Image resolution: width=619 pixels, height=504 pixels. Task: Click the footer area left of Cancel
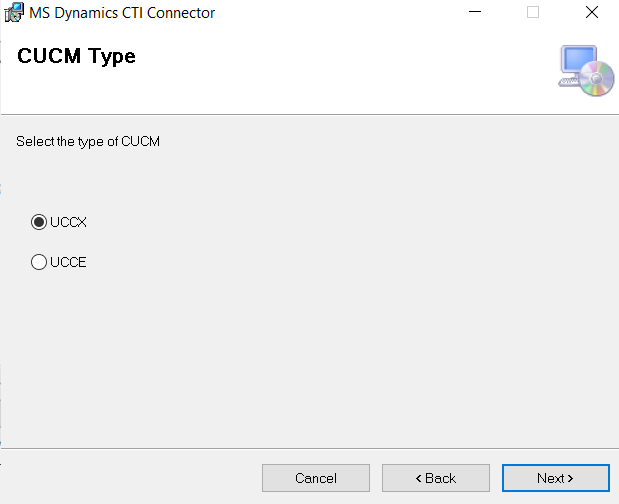coord(130,478)
